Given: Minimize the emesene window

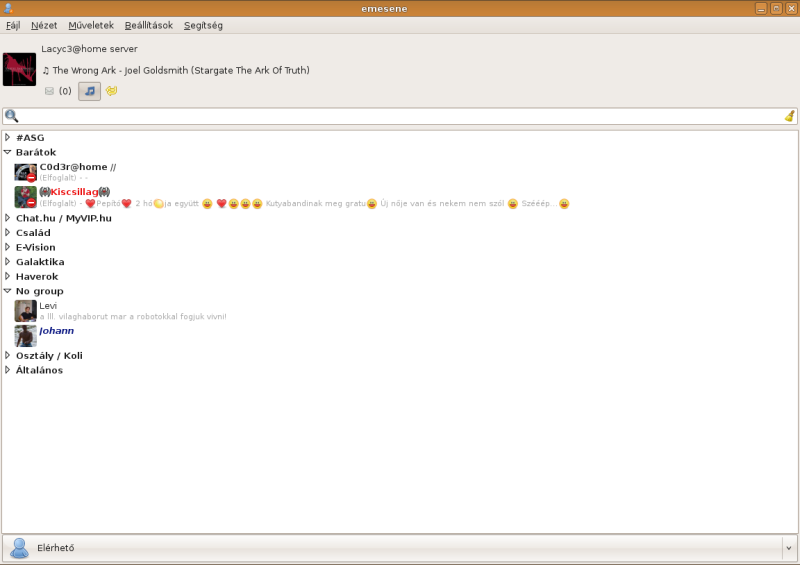Looking at the screenshot, I should coord(761,8).
